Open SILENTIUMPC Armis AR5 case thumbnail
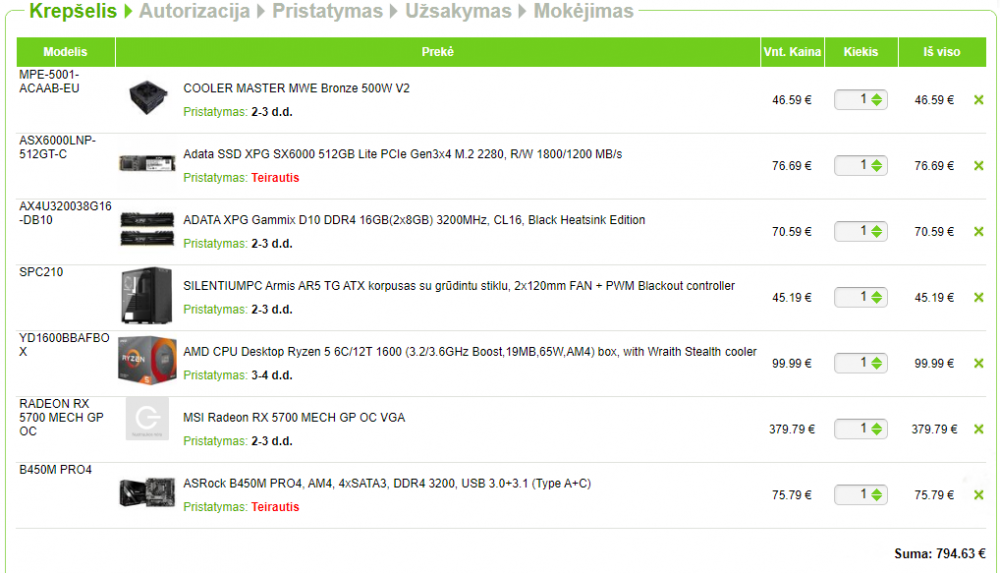The width and height of the screenshot is (1000, 573). [x=147, y=295]
